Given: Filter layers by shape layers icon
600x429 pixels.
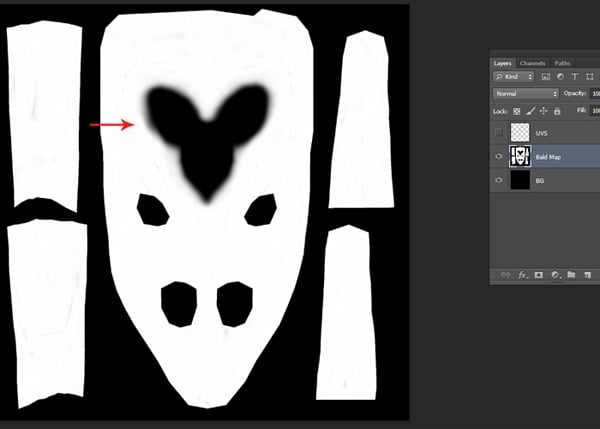Looking at the screenshot, I should (590, 77).
